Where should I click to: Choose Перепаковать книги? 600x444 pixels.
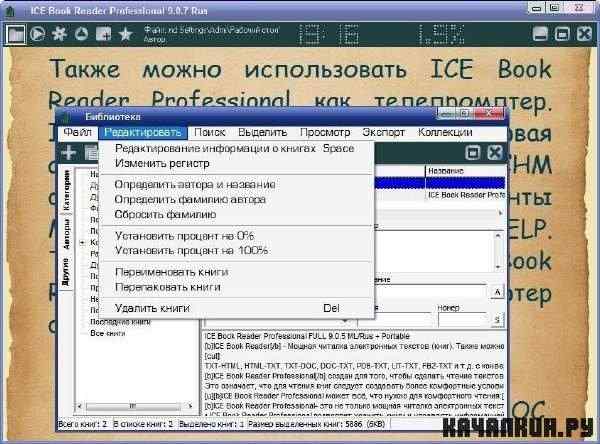(236, 287)
